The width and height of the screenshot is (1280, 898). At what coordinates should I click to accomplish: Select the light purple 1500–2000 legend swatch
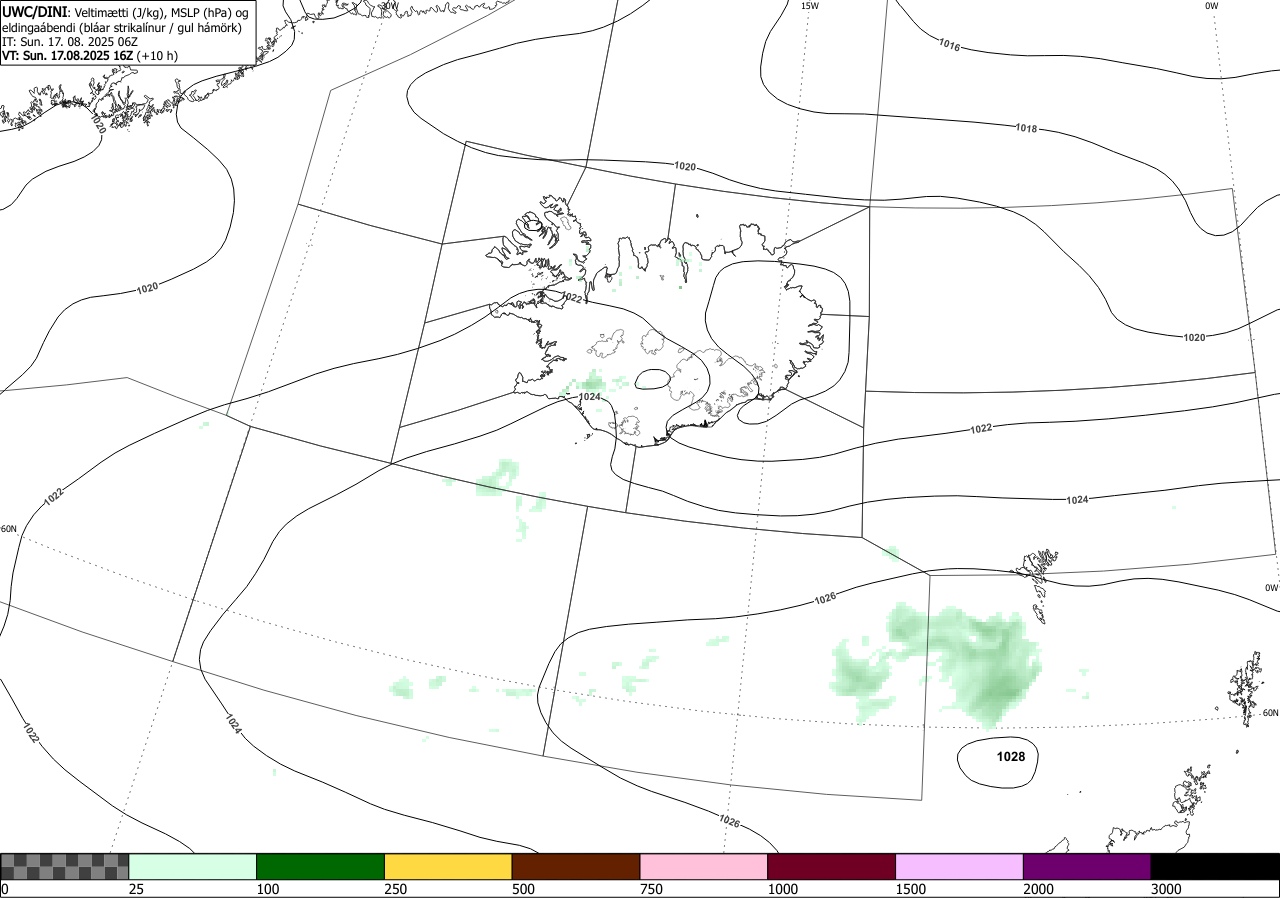click(959, 866)
